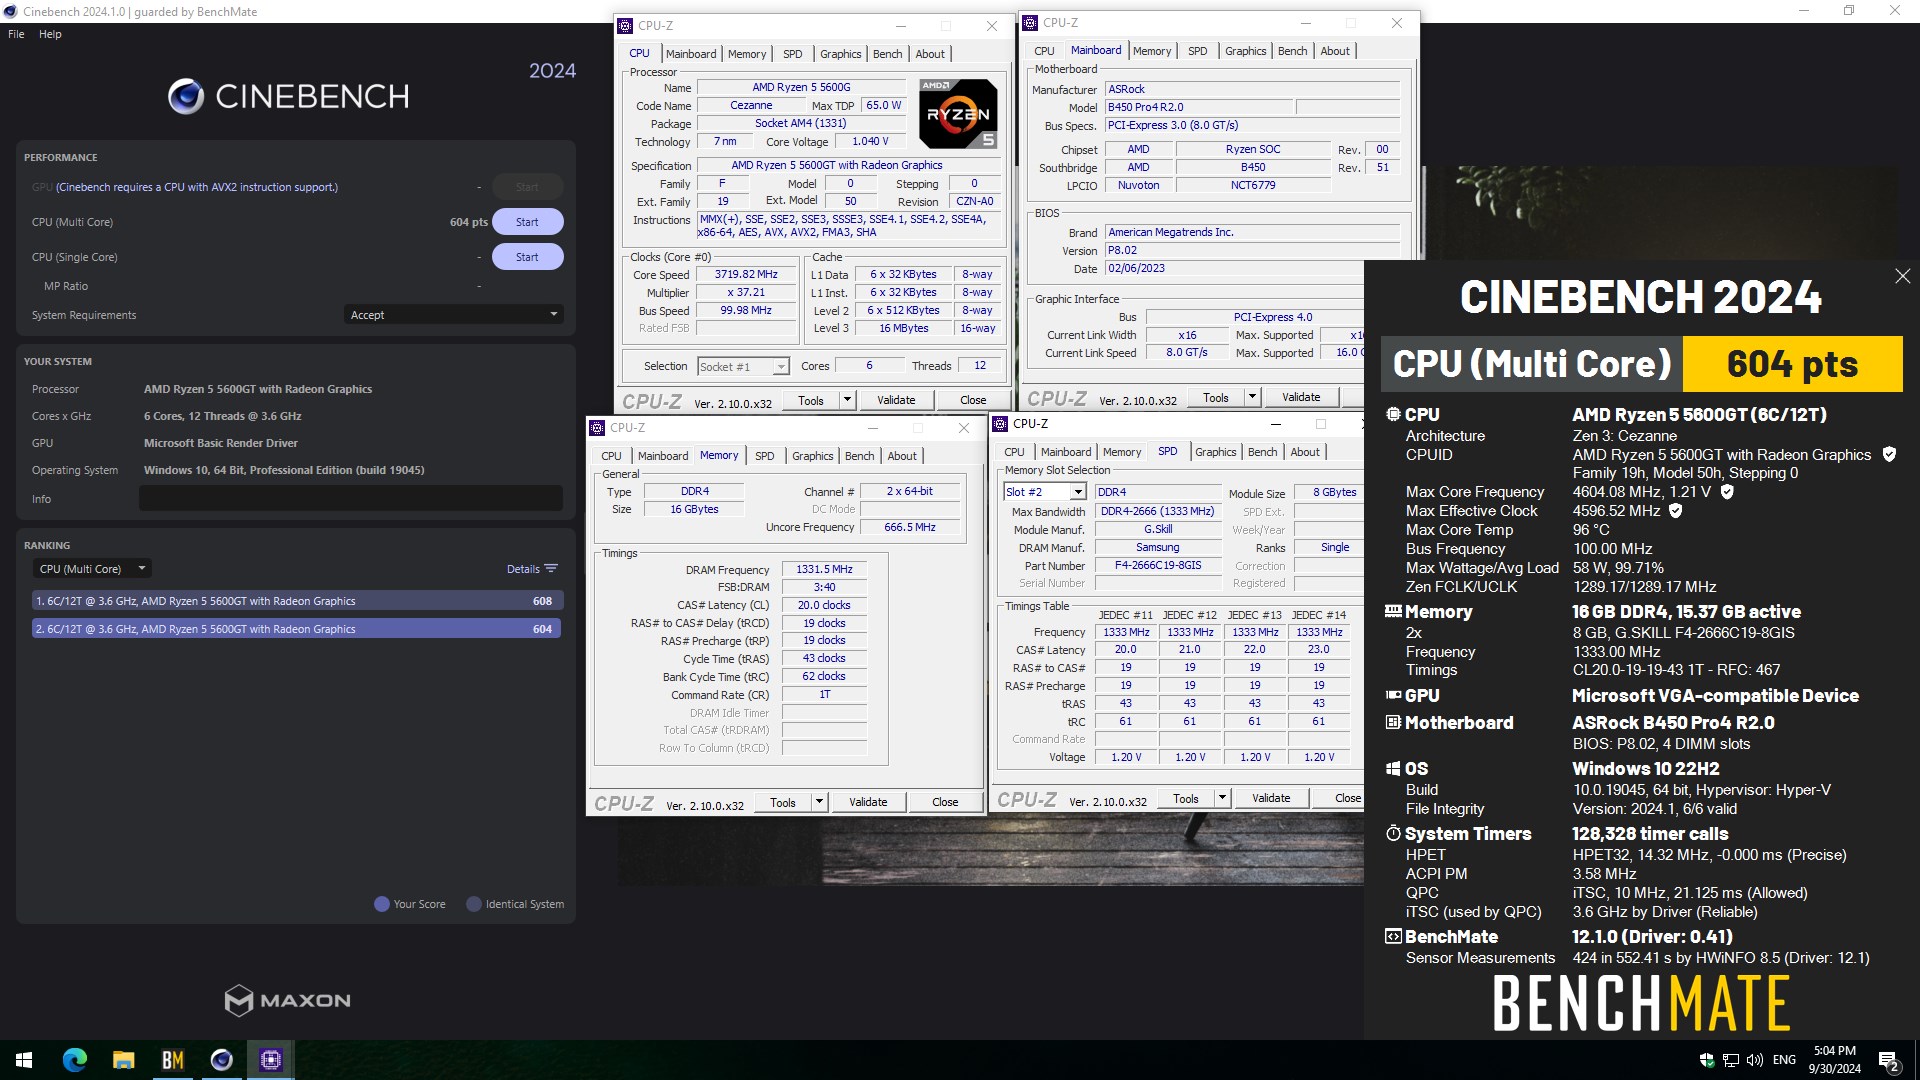Click BIOS Version P8.02 field
This screenshot has width=1920, height=1080.
[x=1252, y=250]
